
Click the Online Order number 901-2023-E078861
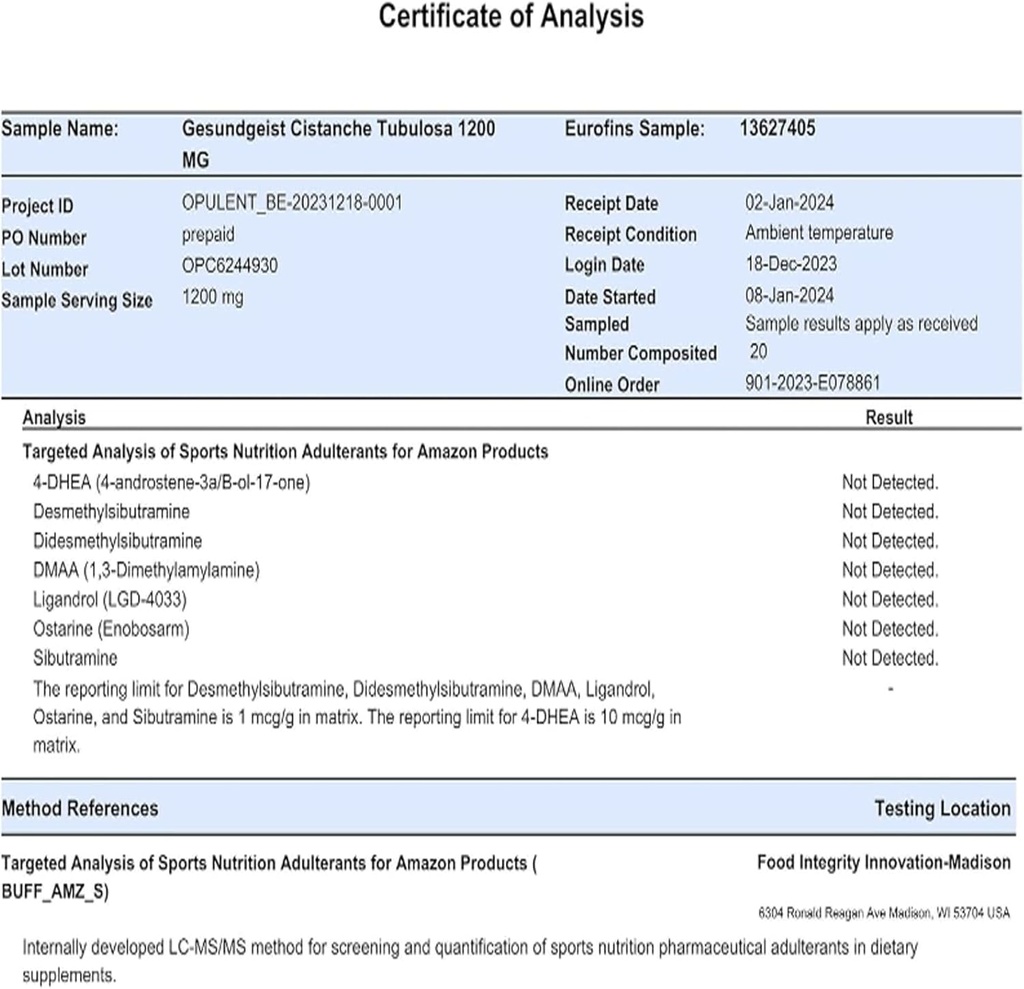click(x=814, y=383)
